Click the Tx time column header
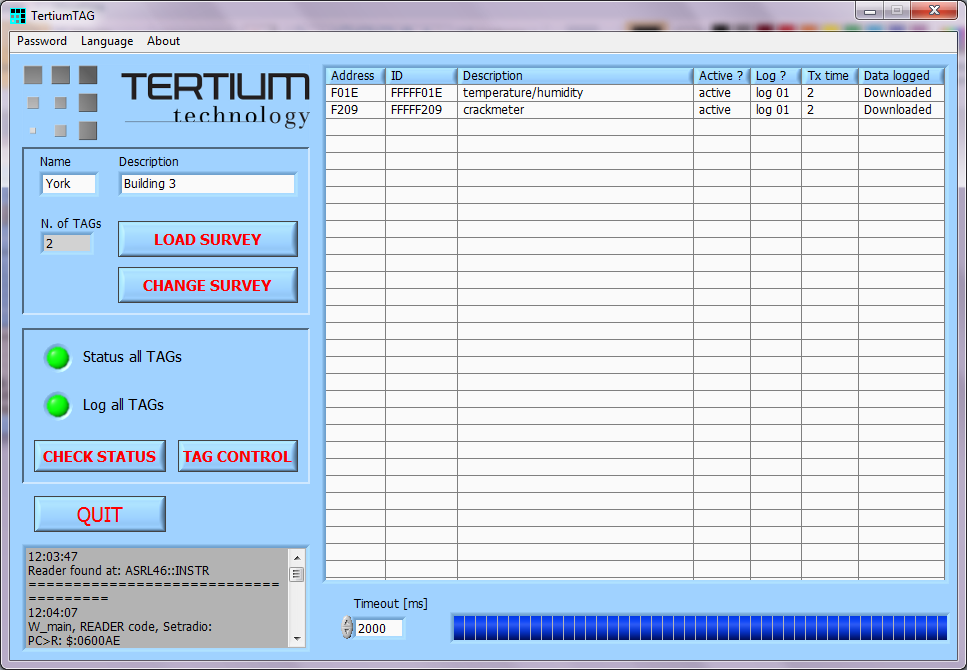 (829, 76)
